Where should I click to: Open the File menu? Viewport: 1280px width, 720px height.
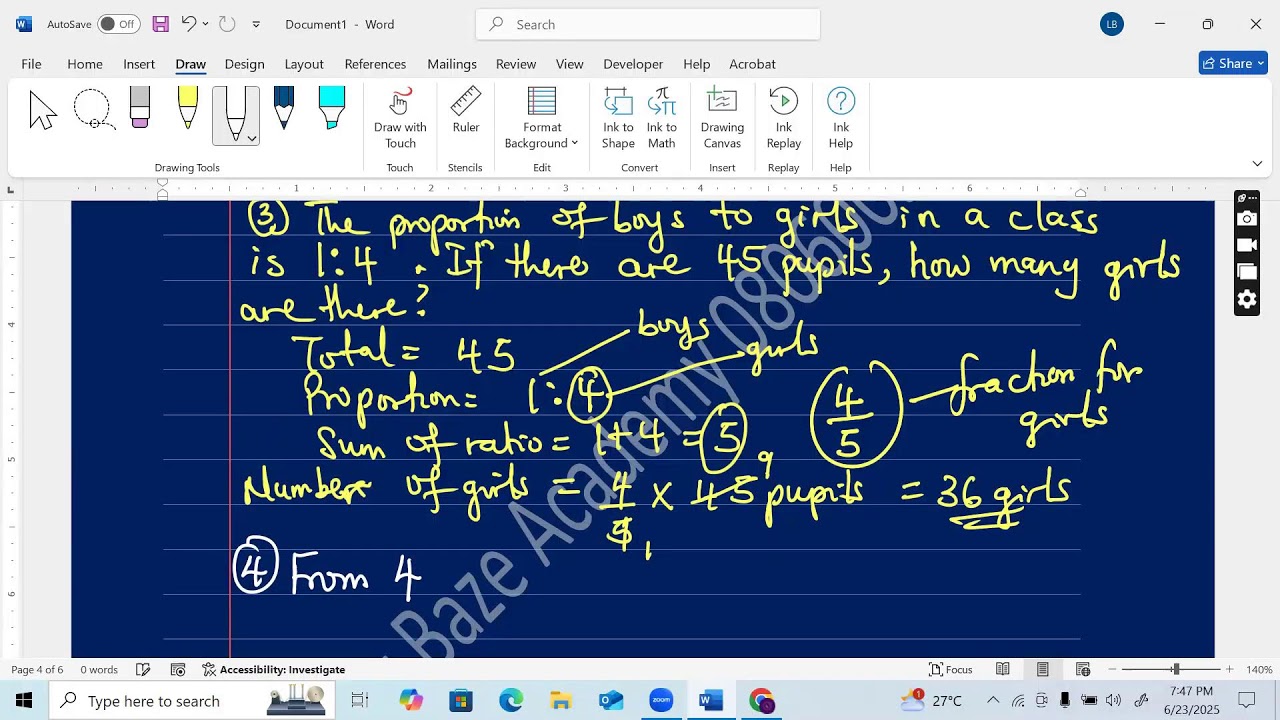[x=31, y=64]
